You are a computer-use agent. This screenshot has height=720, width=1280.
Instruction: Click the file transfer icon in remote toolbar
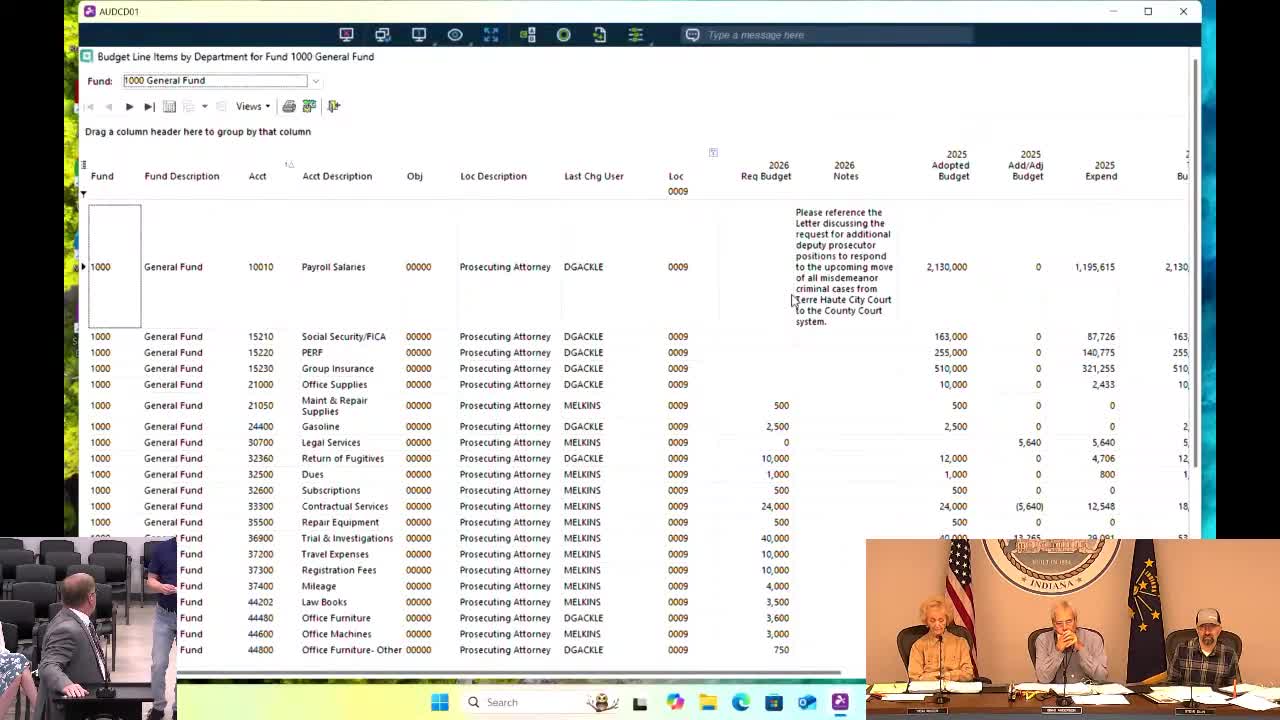point(600,35)
